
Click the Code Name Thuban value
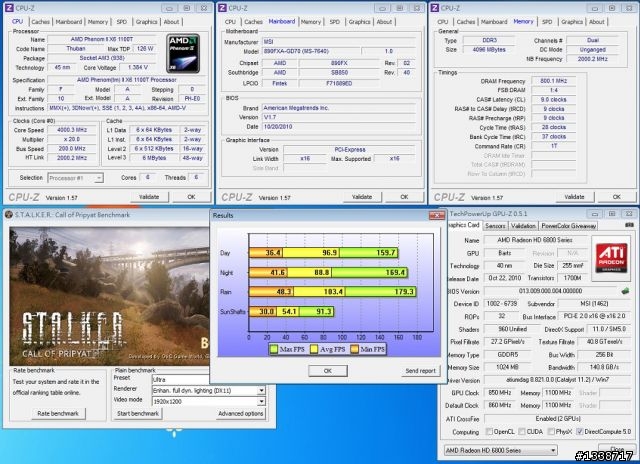tap(76, 49)
